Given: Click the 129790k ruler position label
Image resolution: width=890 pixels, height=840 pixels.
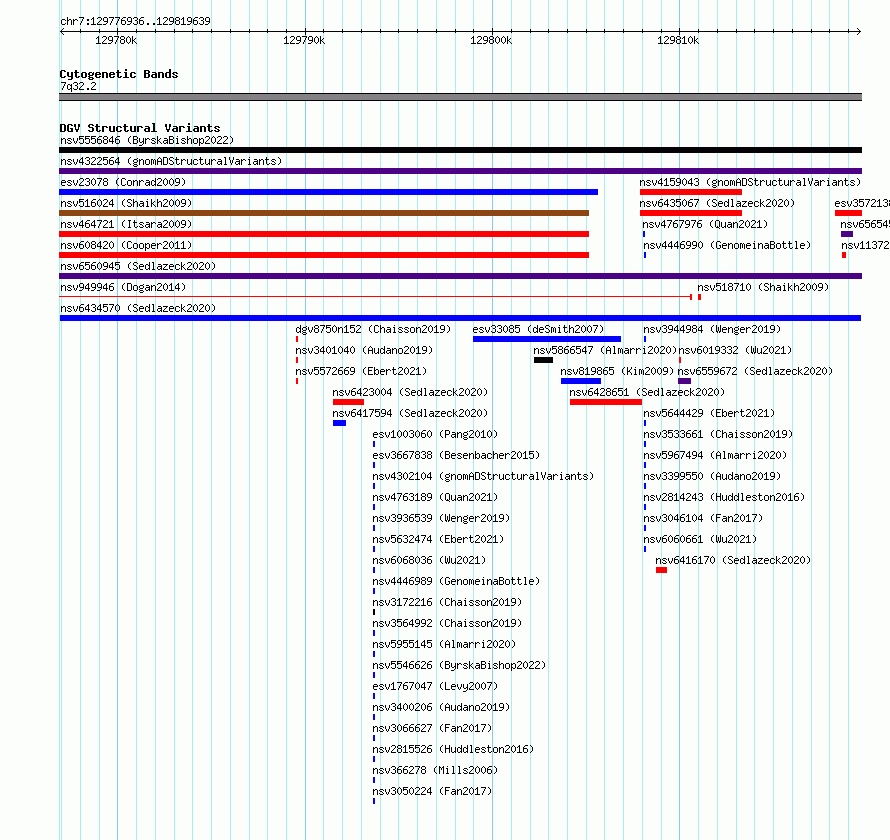Looking at the screenshot, I should click(304, 40).
